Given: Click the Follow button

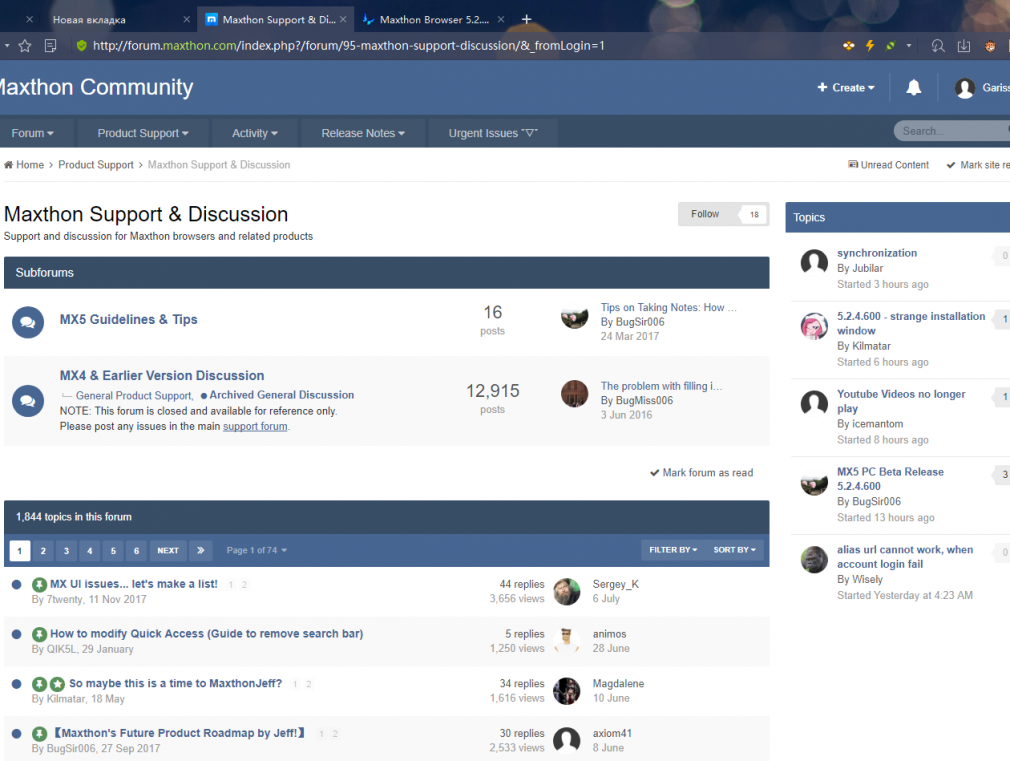Looking at the screenshot, I should (x=705, y=214).
